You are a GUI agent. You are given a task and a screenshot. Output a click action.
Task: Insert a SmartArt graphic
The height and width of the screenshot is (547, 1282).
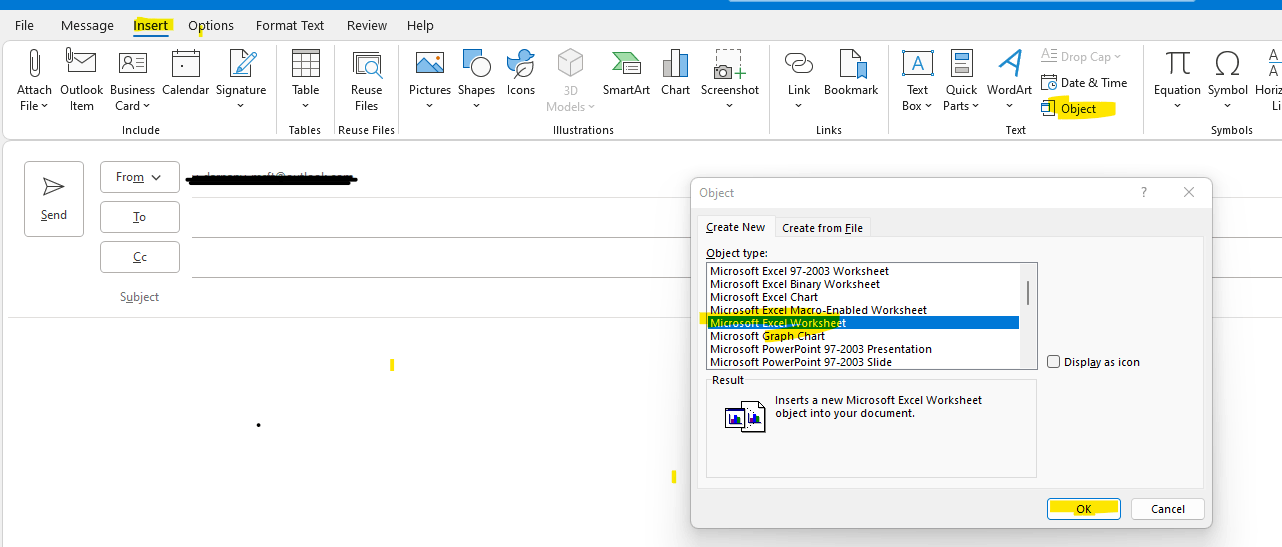pyautogui.click(x=627, y=72)
